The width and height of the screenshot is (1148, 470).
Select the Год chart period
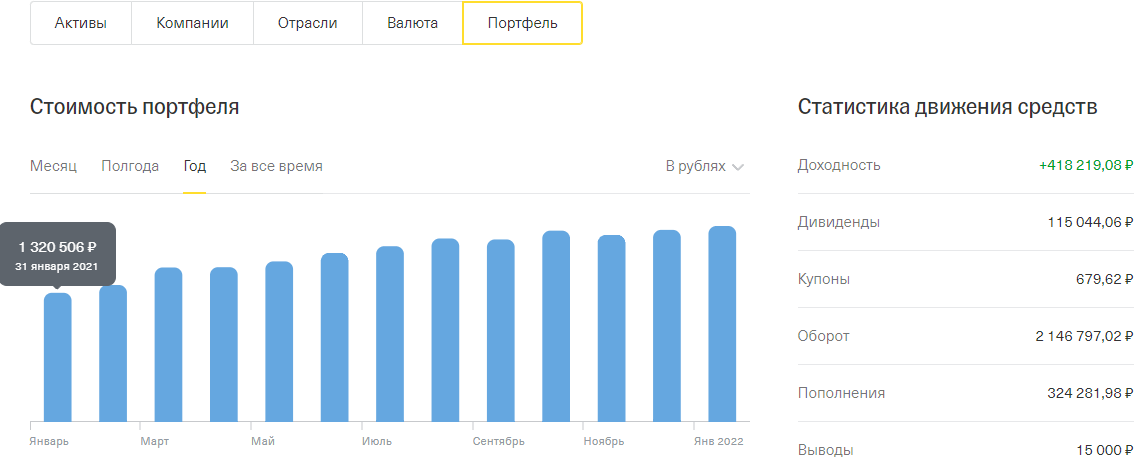pos(194,166)
